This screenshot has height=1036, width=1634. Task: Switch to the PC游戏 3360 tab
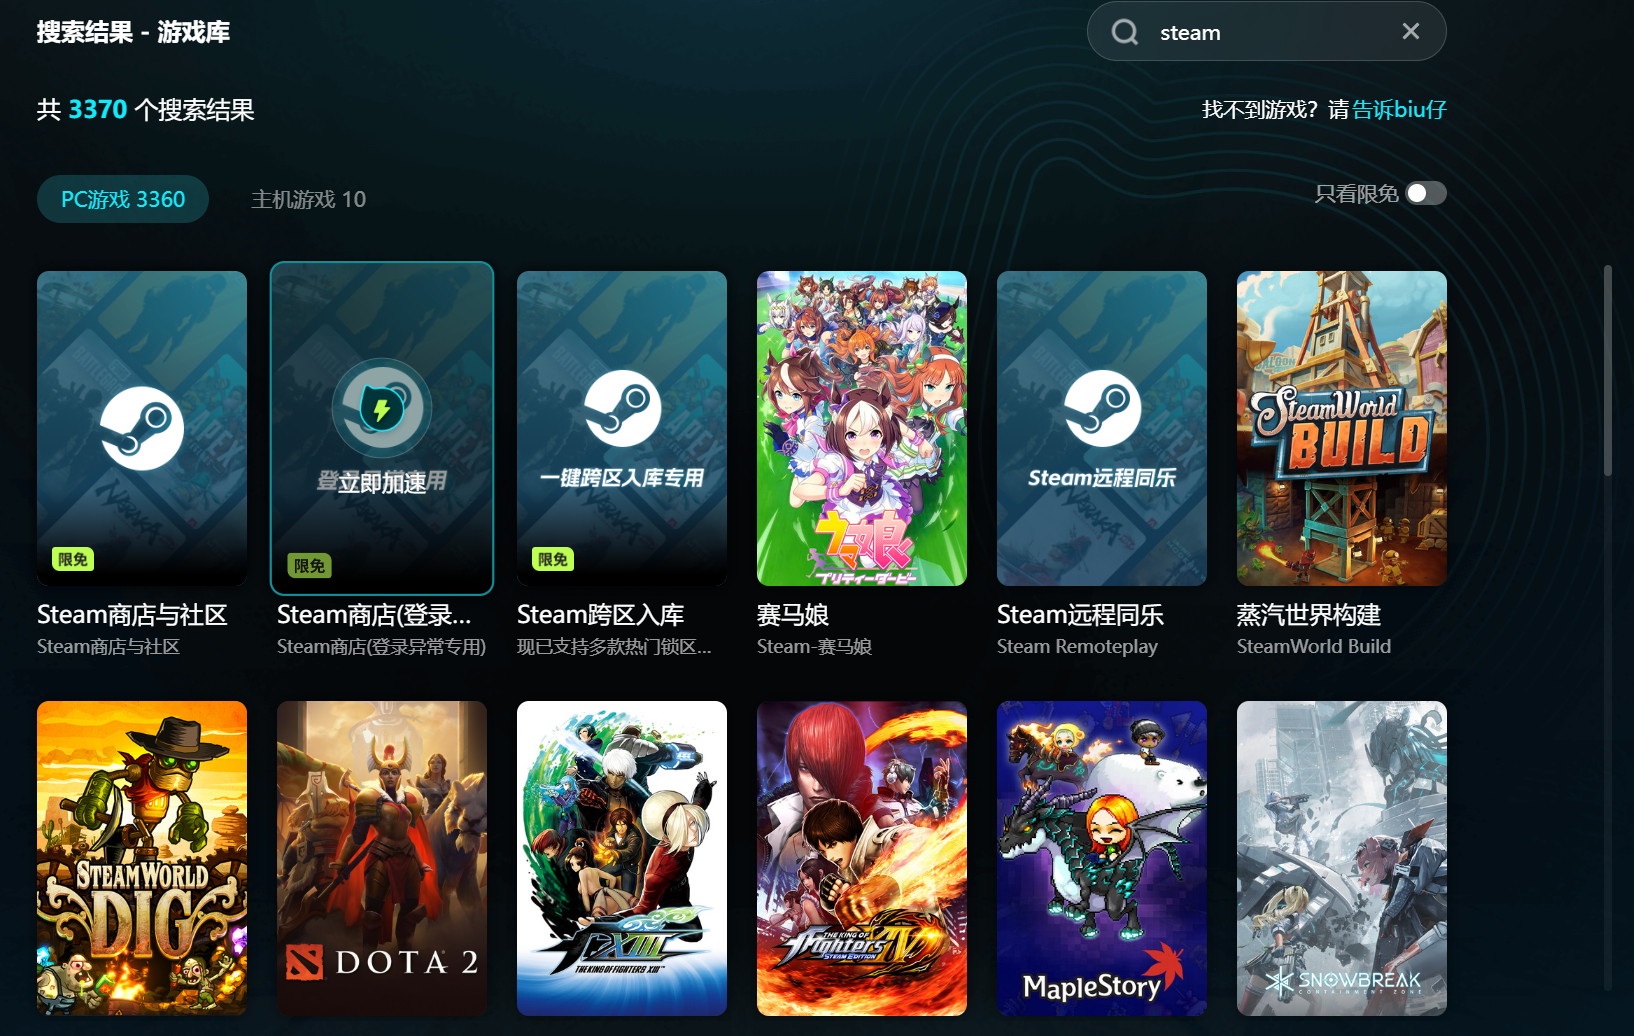[x=123, y=199]
